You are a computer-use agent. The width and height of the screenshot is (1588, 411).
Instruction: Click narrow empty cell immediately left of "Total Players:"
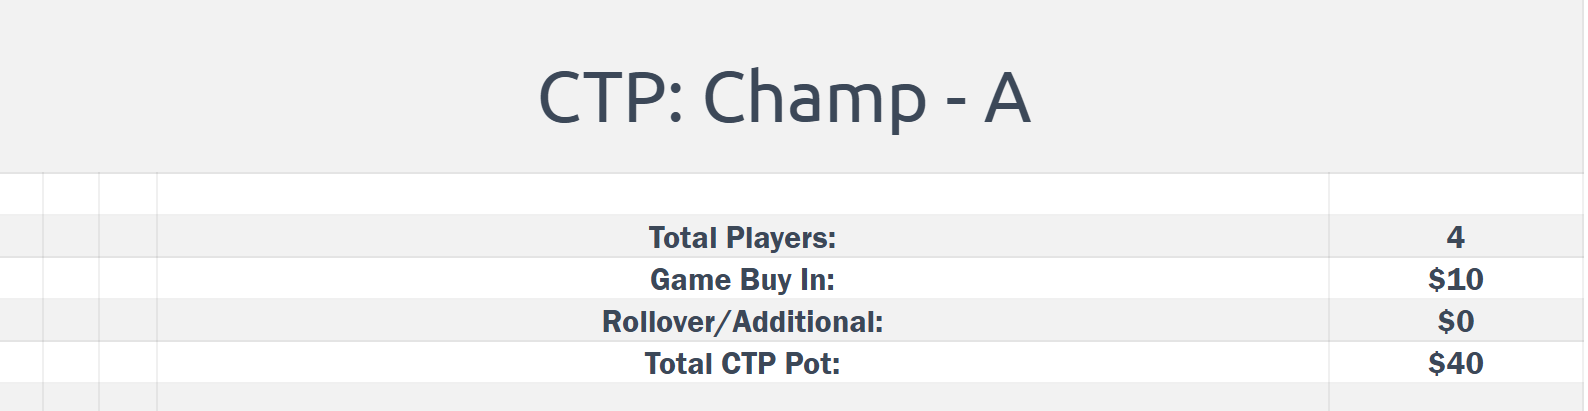coord(128,237)
